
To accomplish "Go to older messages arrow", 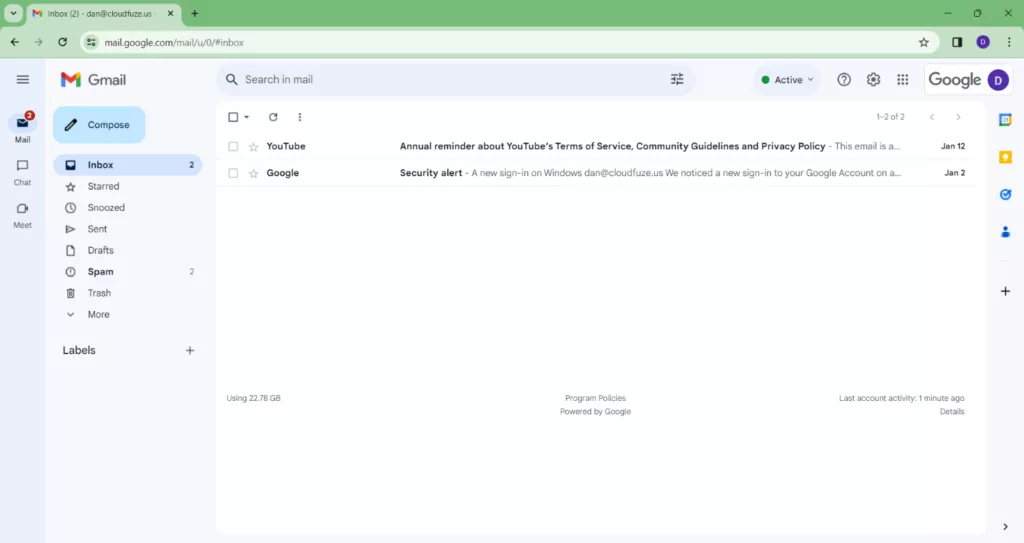I will (958, 117).
